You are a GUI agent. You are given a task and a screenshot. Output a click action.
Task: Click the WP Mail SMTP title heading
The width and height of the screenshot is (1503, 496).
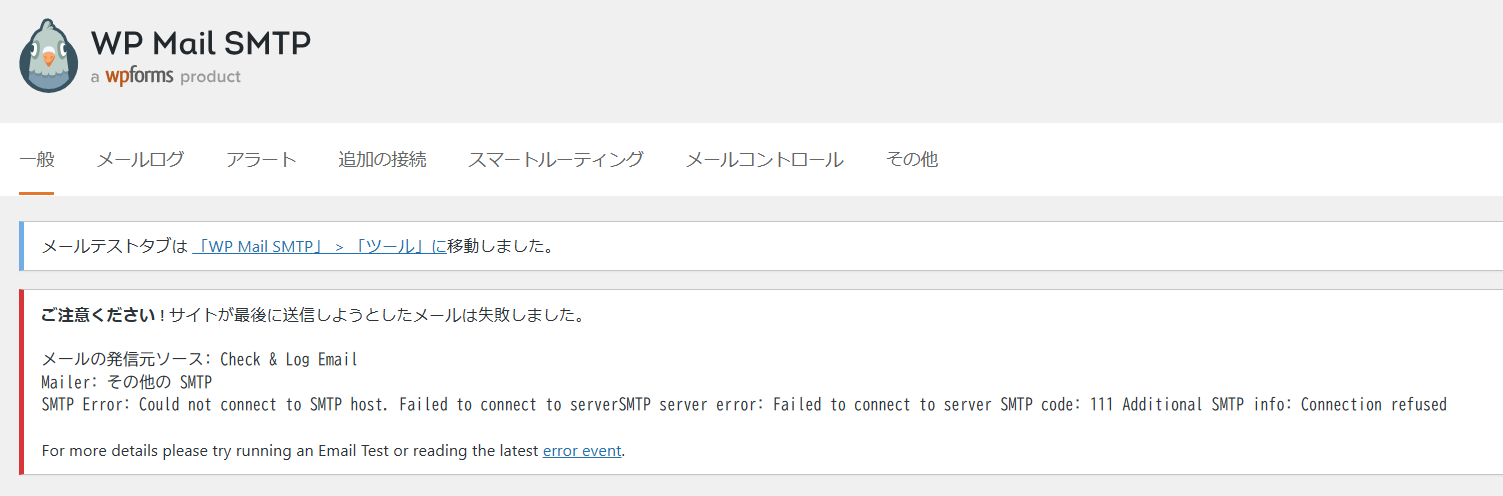pyautogui.click(x=201, y=42)
